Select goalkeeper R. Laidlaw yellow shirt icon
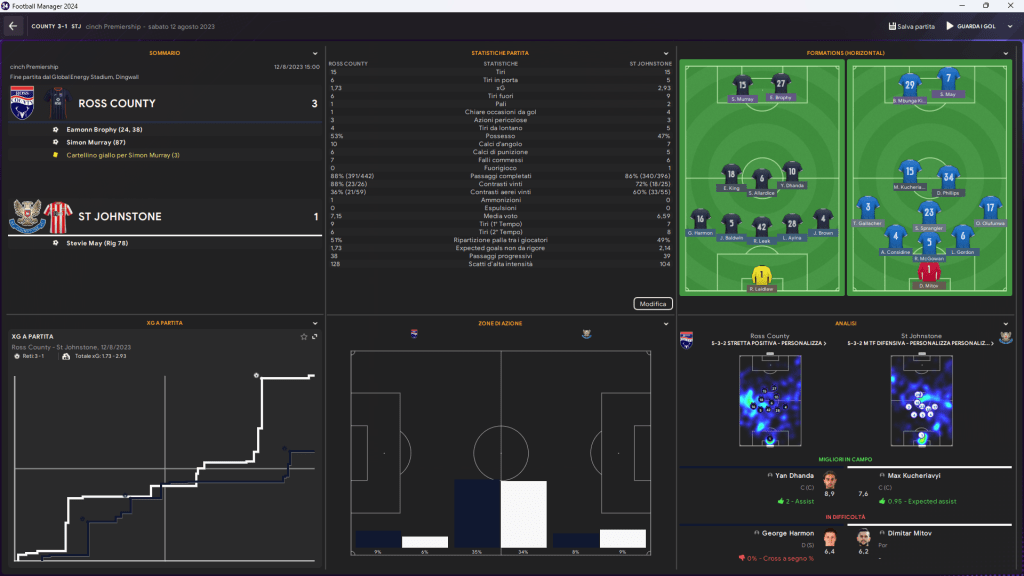 [762, 274]
